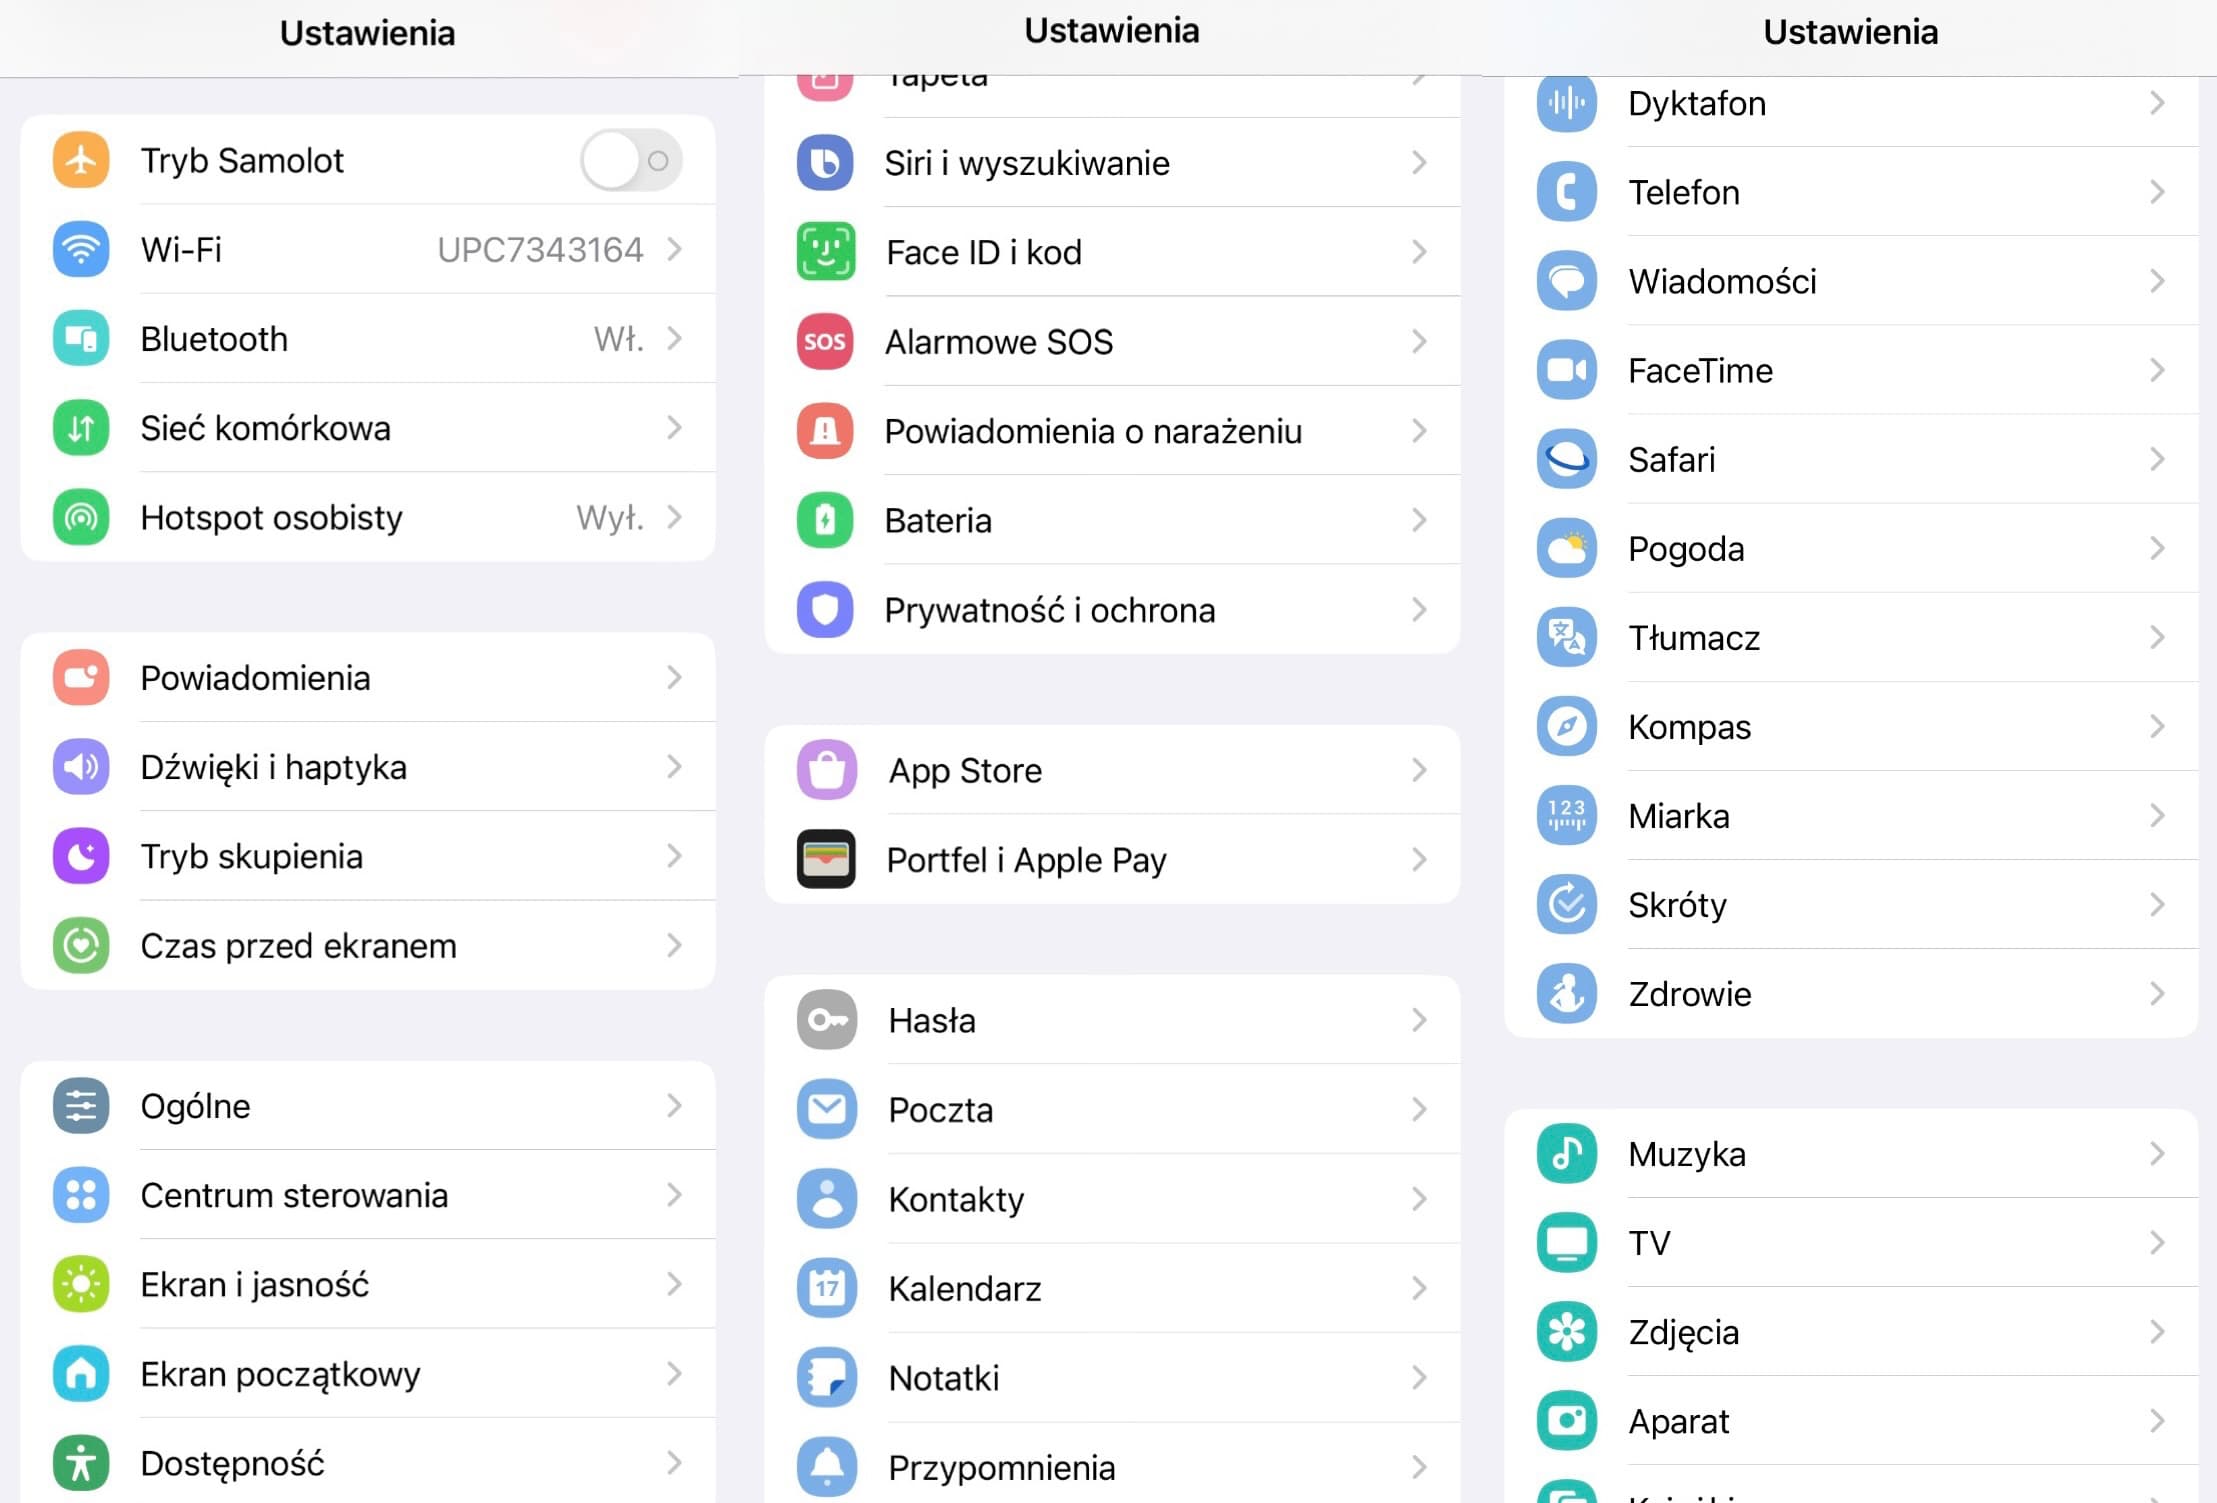
Task: Select the Portfel i Apple Pay label
Action: click(1026, 860)
